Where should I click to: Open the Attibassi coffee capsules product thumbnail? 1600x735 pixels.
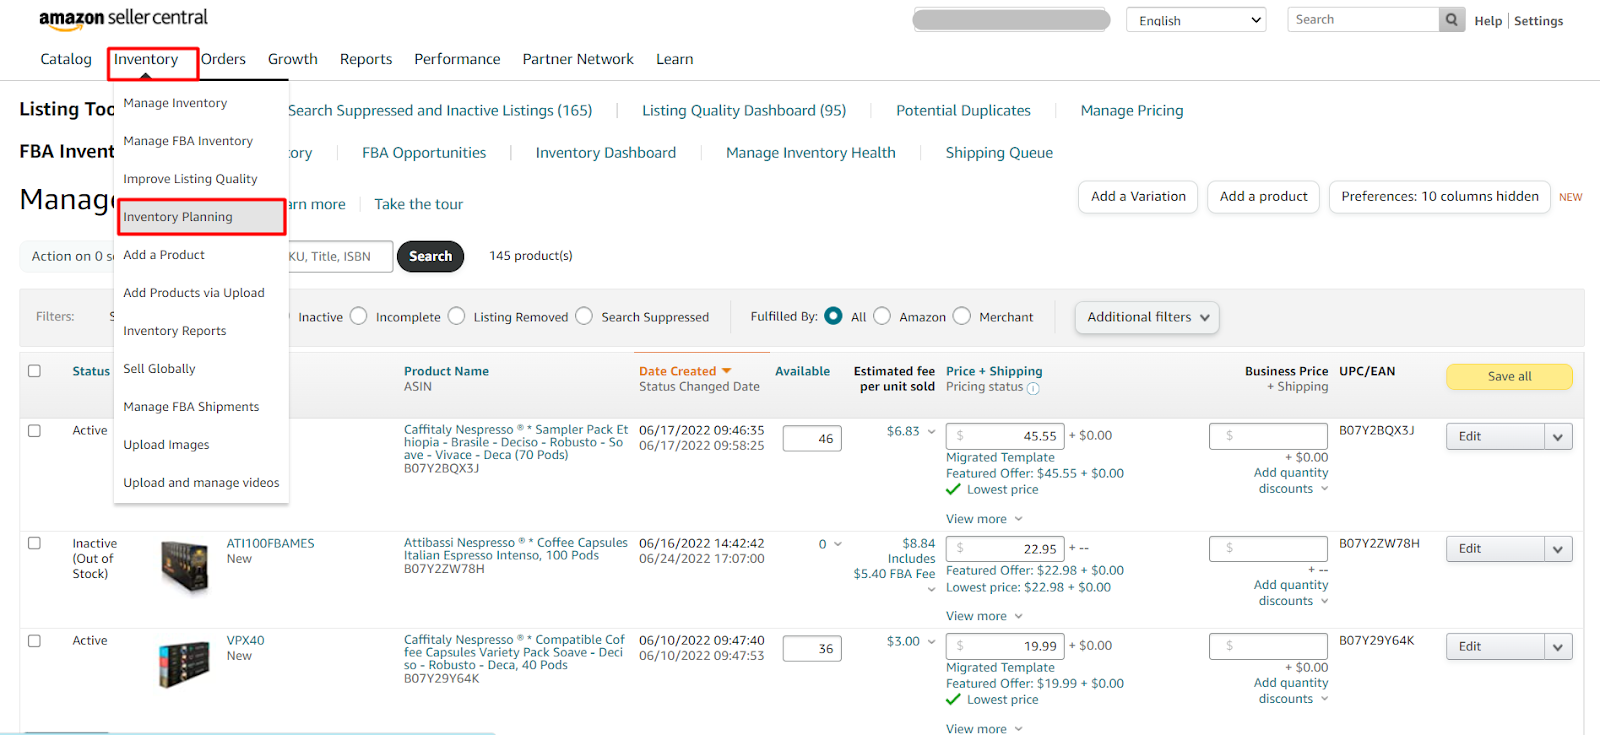185,566
